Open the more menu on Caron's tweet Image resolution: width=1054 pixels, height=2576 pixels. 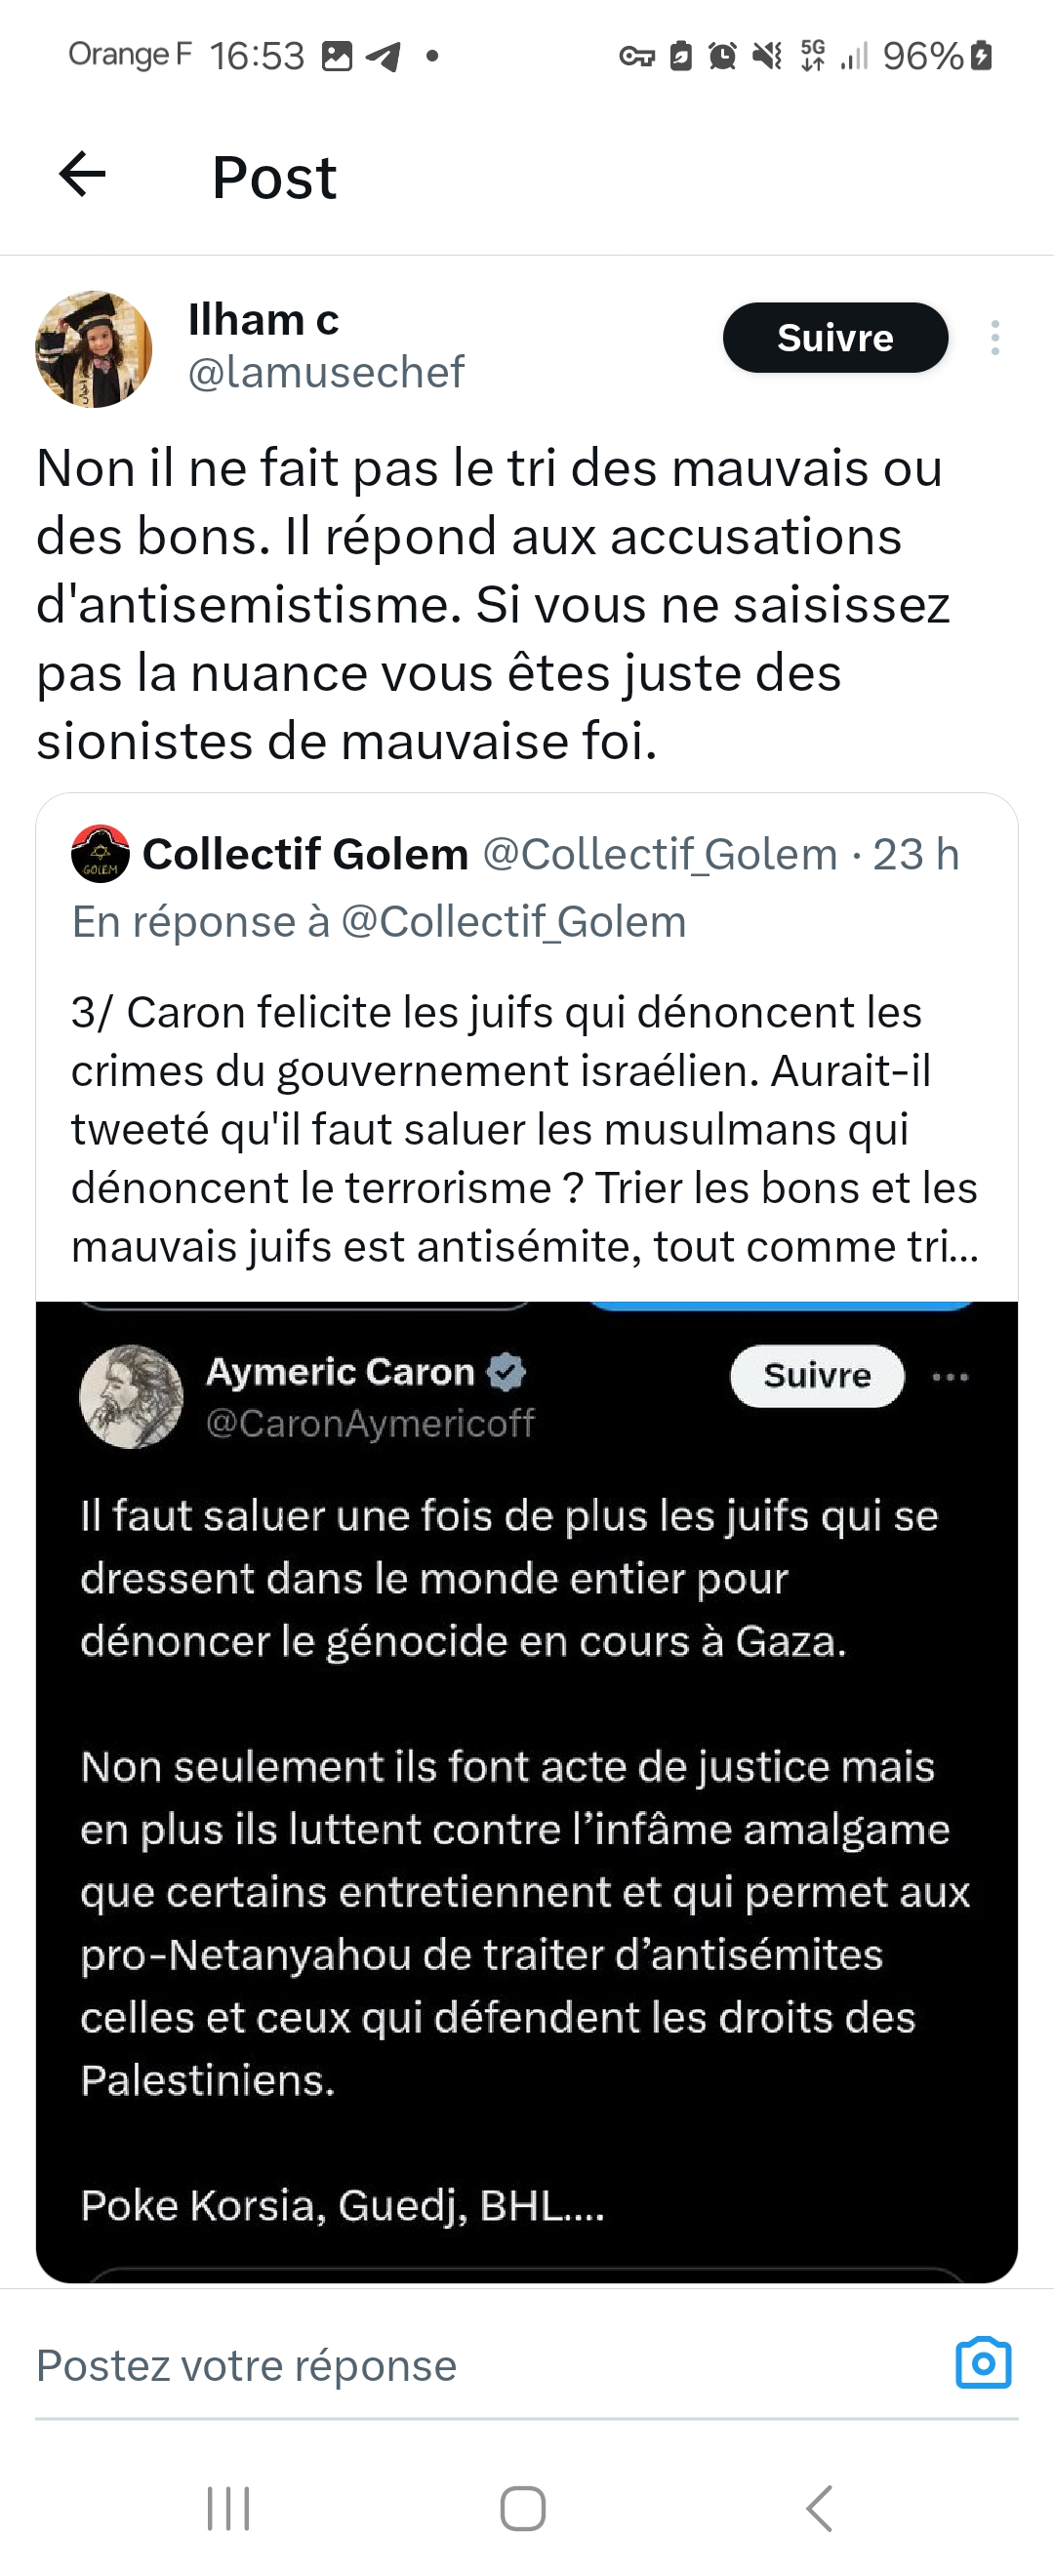949,1377
